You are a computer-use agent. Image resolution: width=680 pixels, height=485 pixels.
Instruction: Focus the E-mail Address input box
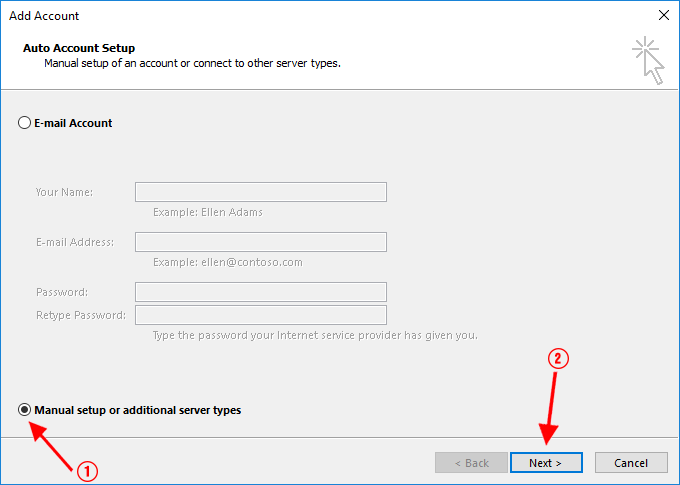261,242
